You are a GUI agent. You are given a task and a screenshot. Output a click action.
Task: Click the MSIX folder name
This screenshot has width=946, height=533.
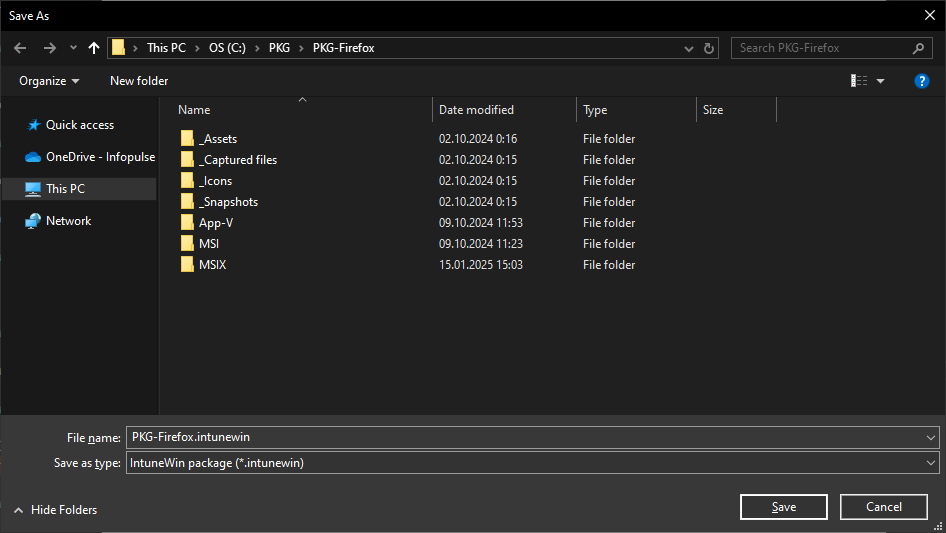point(212,265)
